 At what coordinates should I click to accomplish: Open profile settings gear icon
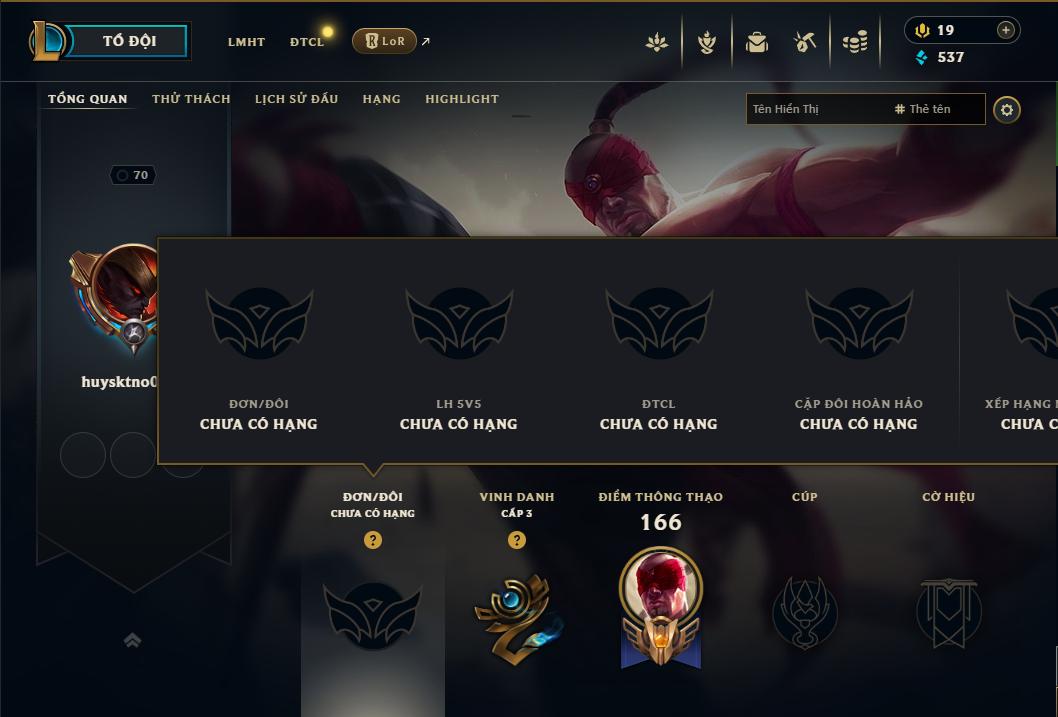pos(1007,110)
